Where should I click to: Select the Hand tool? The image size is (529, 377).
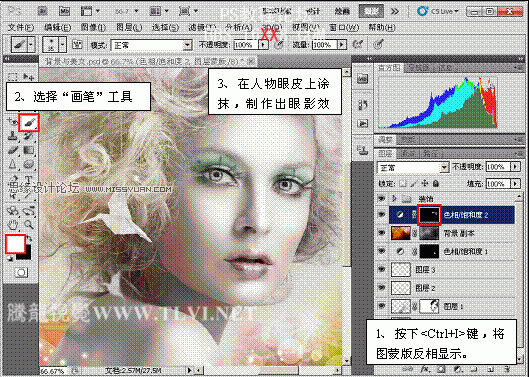click(12, 224)
